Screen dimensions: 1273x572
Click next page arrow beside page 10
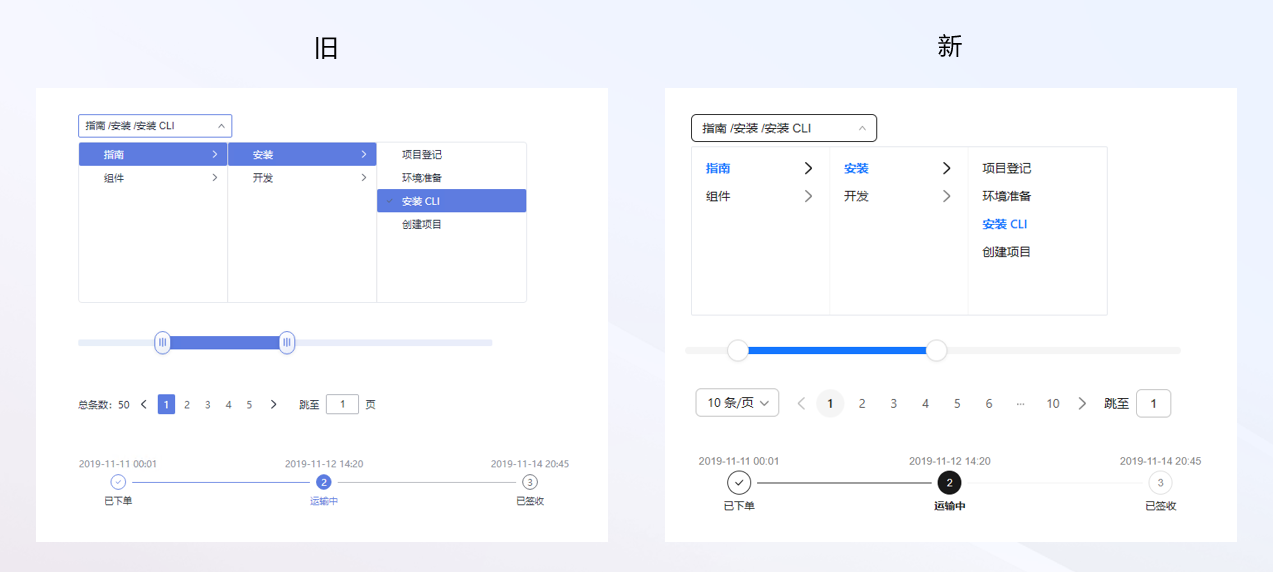[1082, 404]
